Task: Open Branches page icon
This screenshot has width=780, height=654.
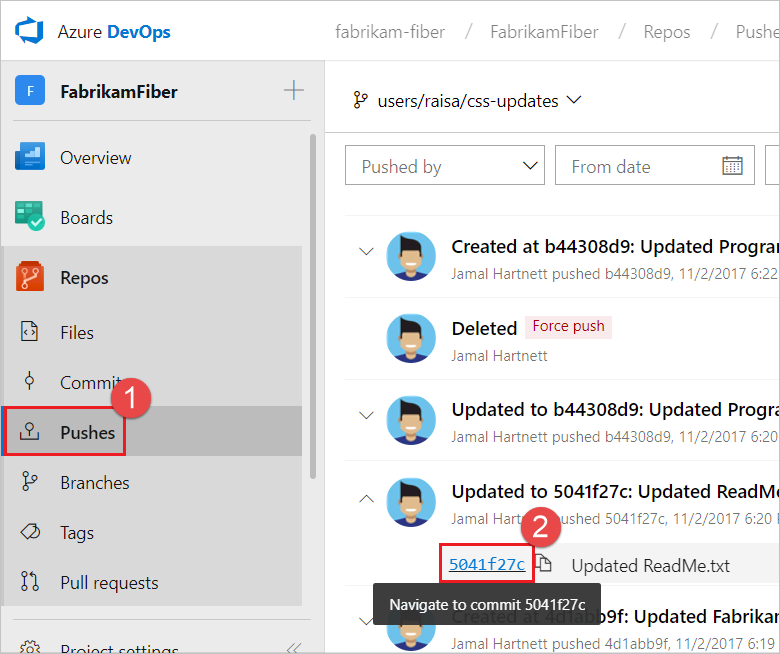Action: pyautogui.click(x=30, y=482)
